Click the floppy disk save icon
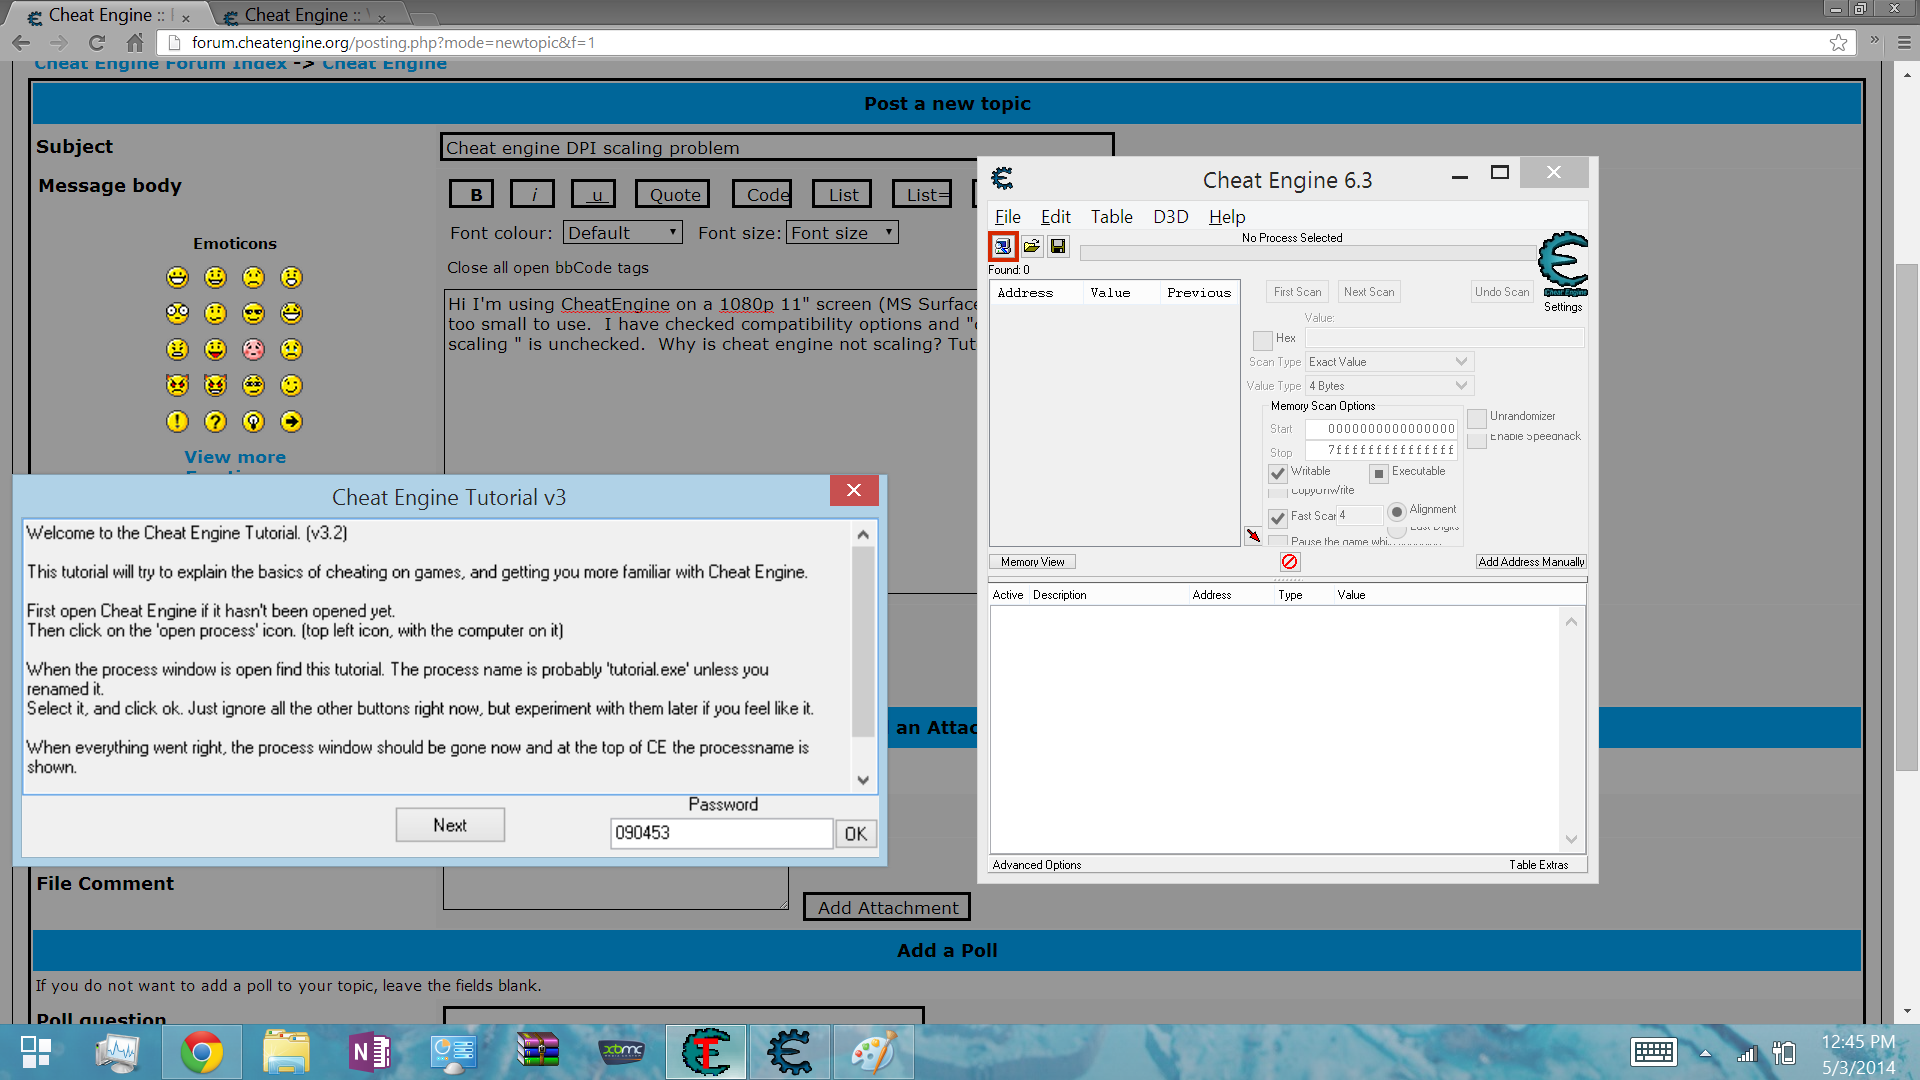 pos(1058,246)
